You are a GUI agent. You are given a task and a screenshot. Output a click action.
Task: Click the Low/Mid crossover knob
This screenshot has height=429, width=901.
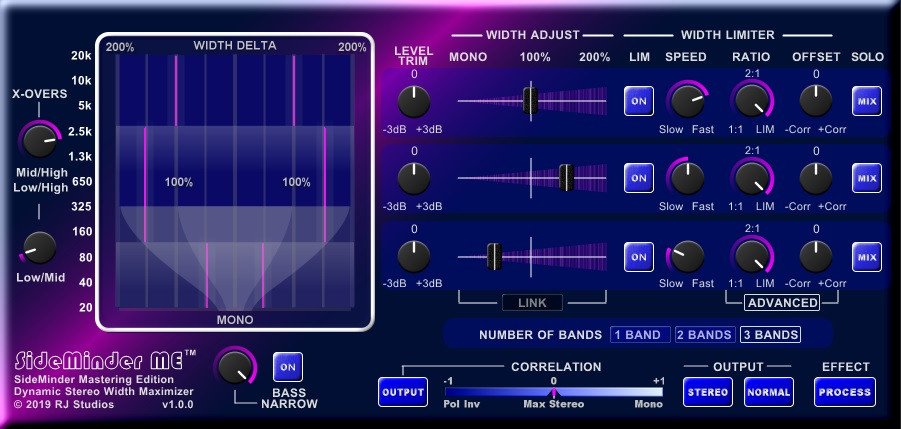click(40, 248)
